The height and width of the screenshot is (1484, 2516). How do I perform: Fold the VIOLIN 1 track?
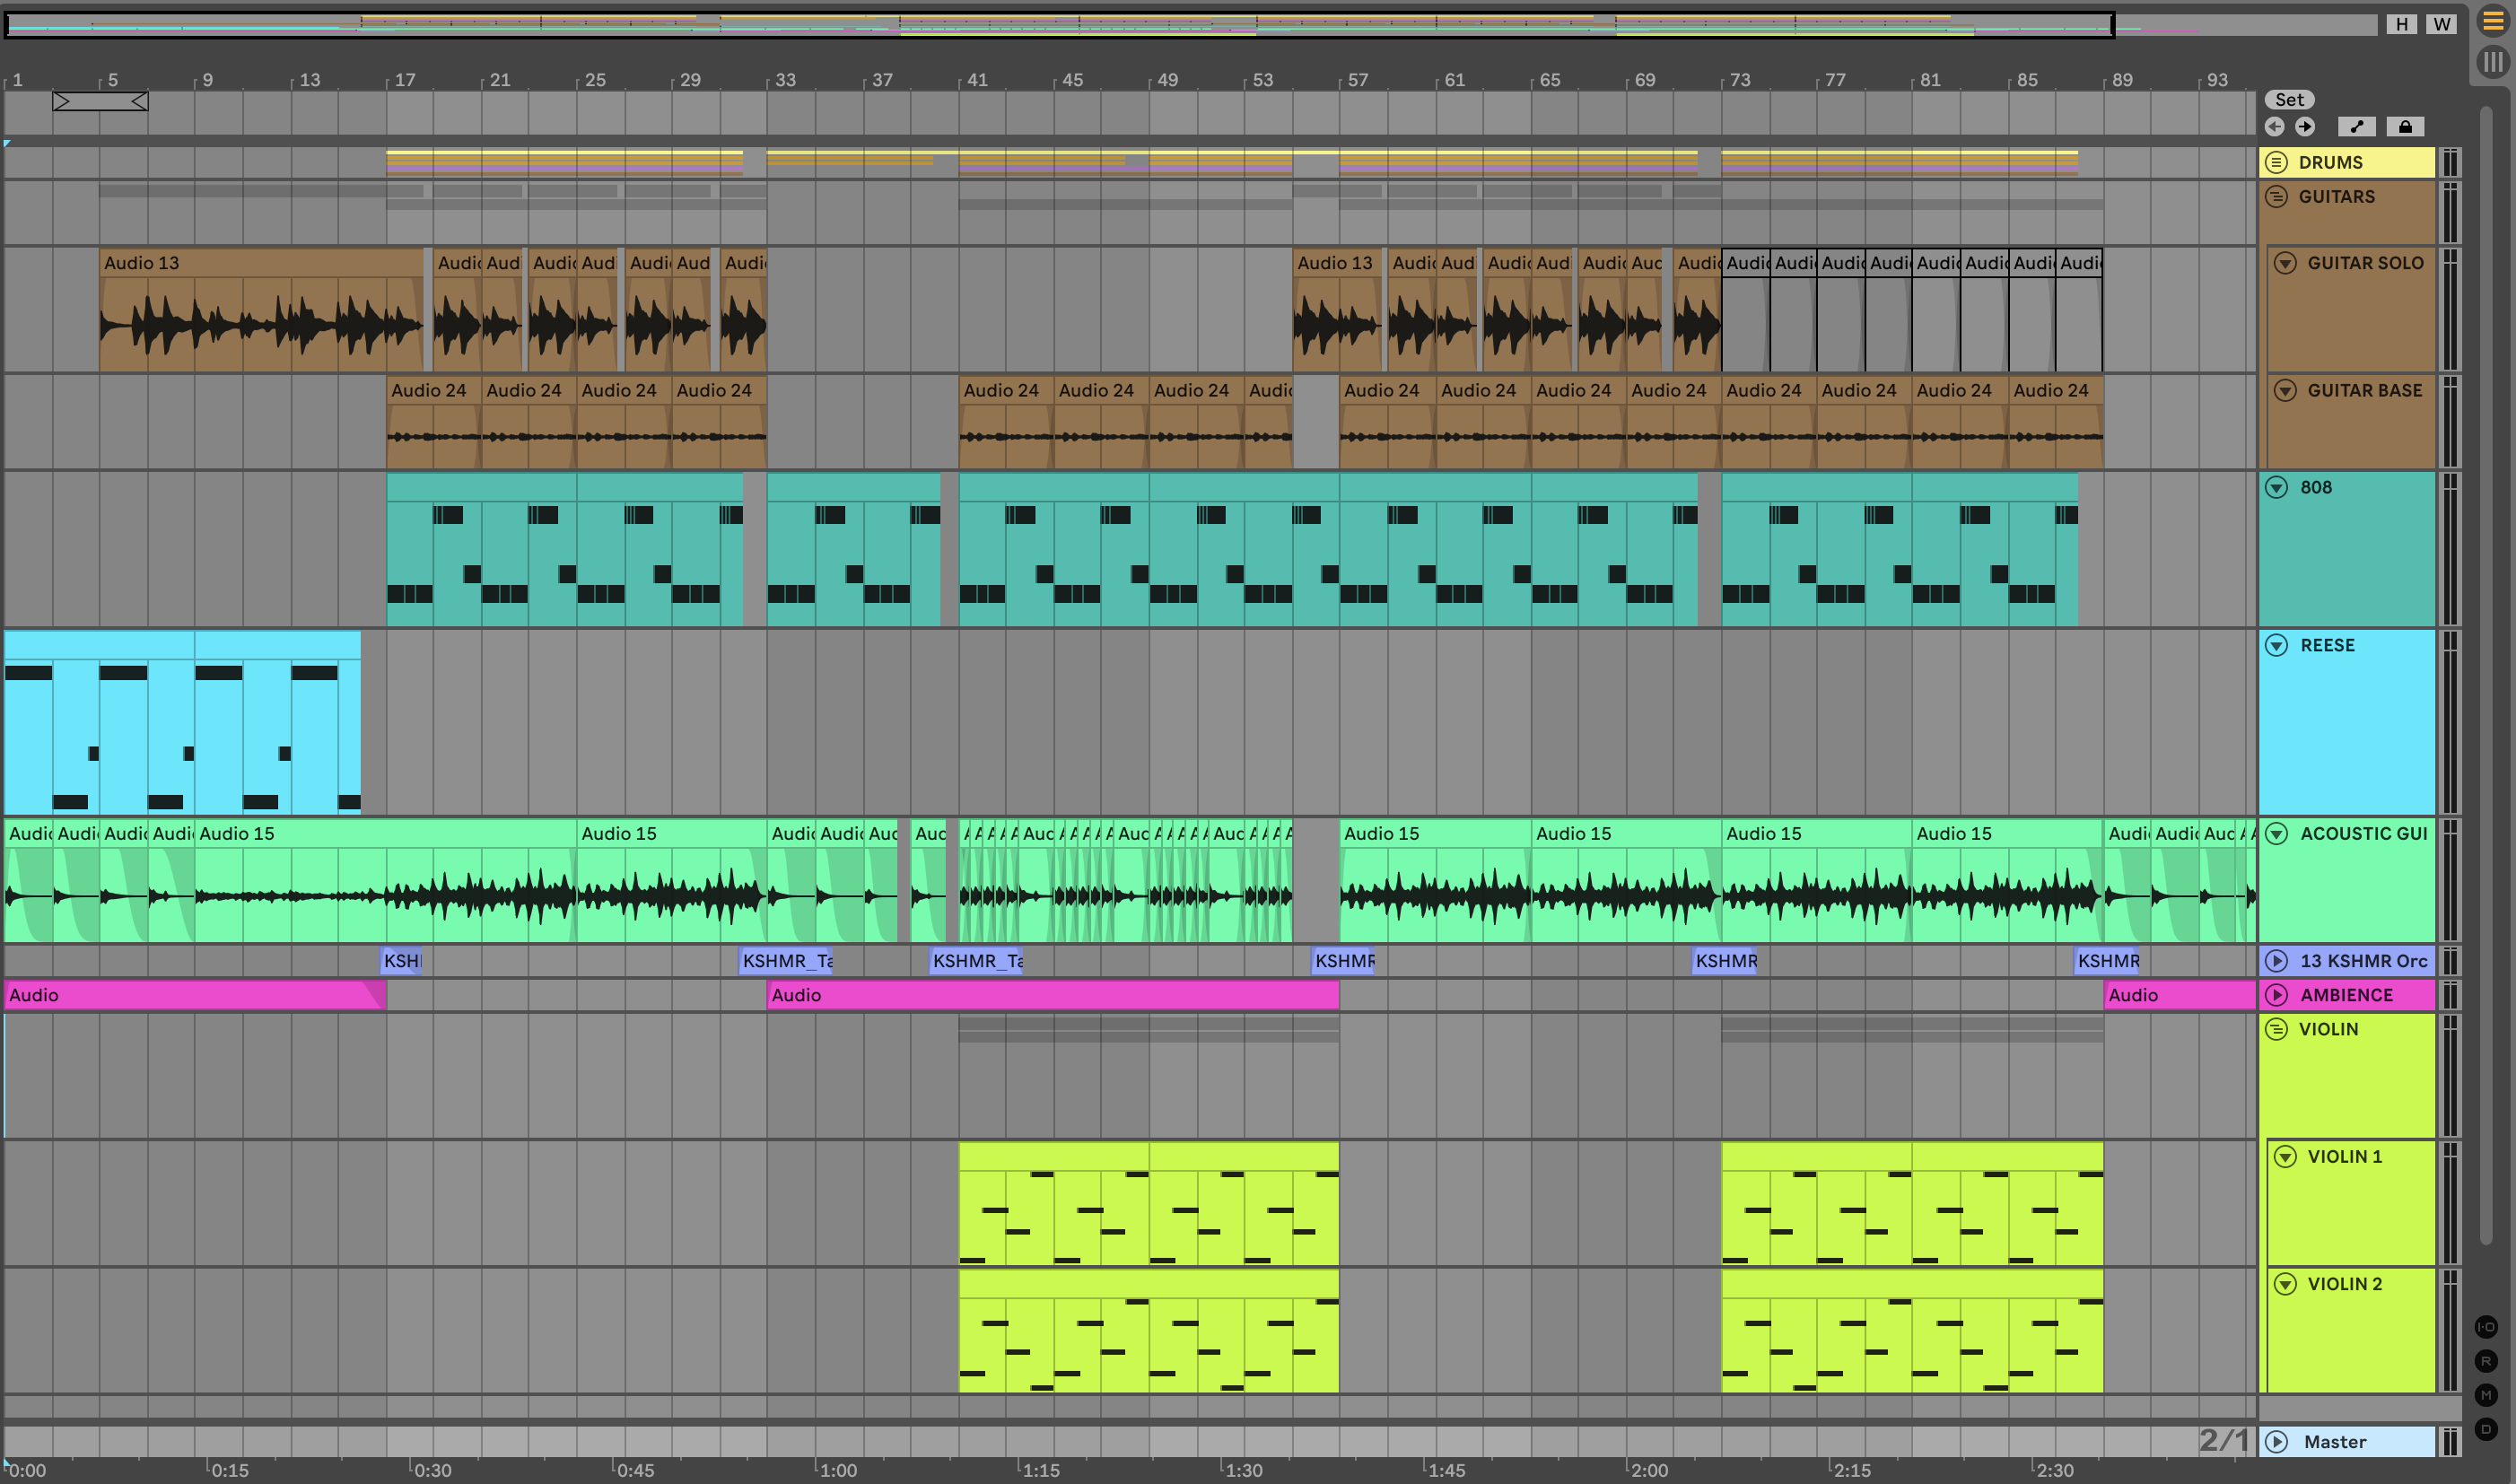(x=2285, y=1156)
